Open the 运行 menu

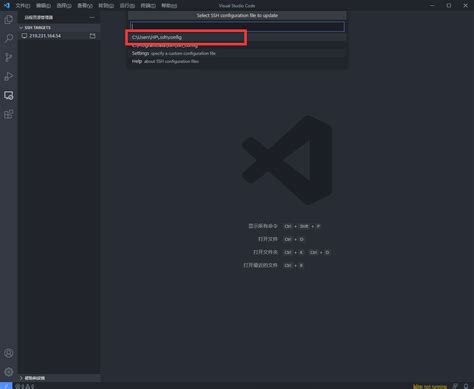click(127, 6)
